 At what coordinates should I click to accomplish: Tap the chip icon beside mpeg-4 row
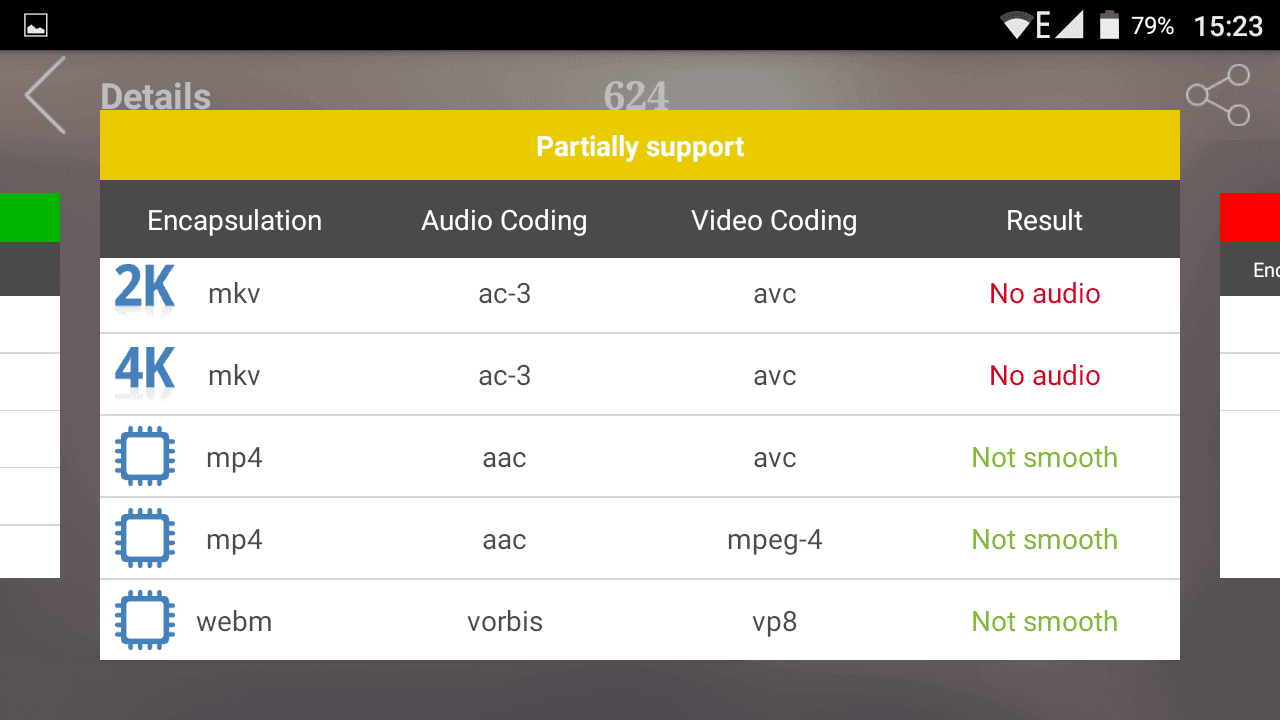point(145,539)
